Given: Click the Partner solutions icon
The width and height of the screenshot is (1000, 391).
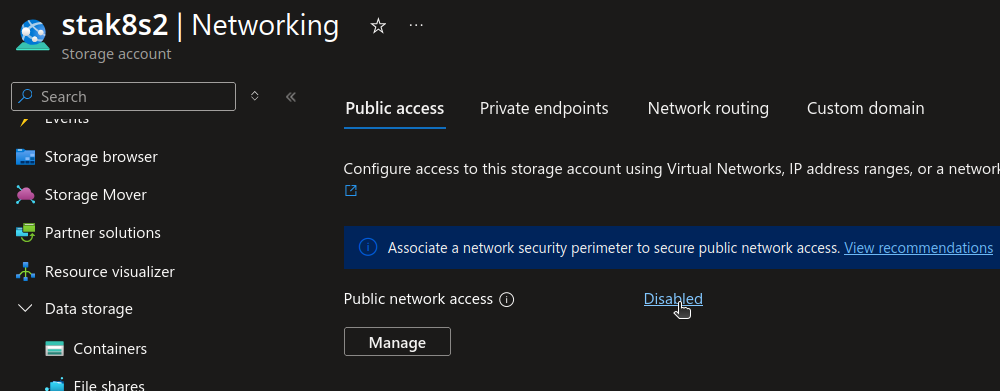Looking at the screenshot, I should pyautogui.click(x=26, y=233).
